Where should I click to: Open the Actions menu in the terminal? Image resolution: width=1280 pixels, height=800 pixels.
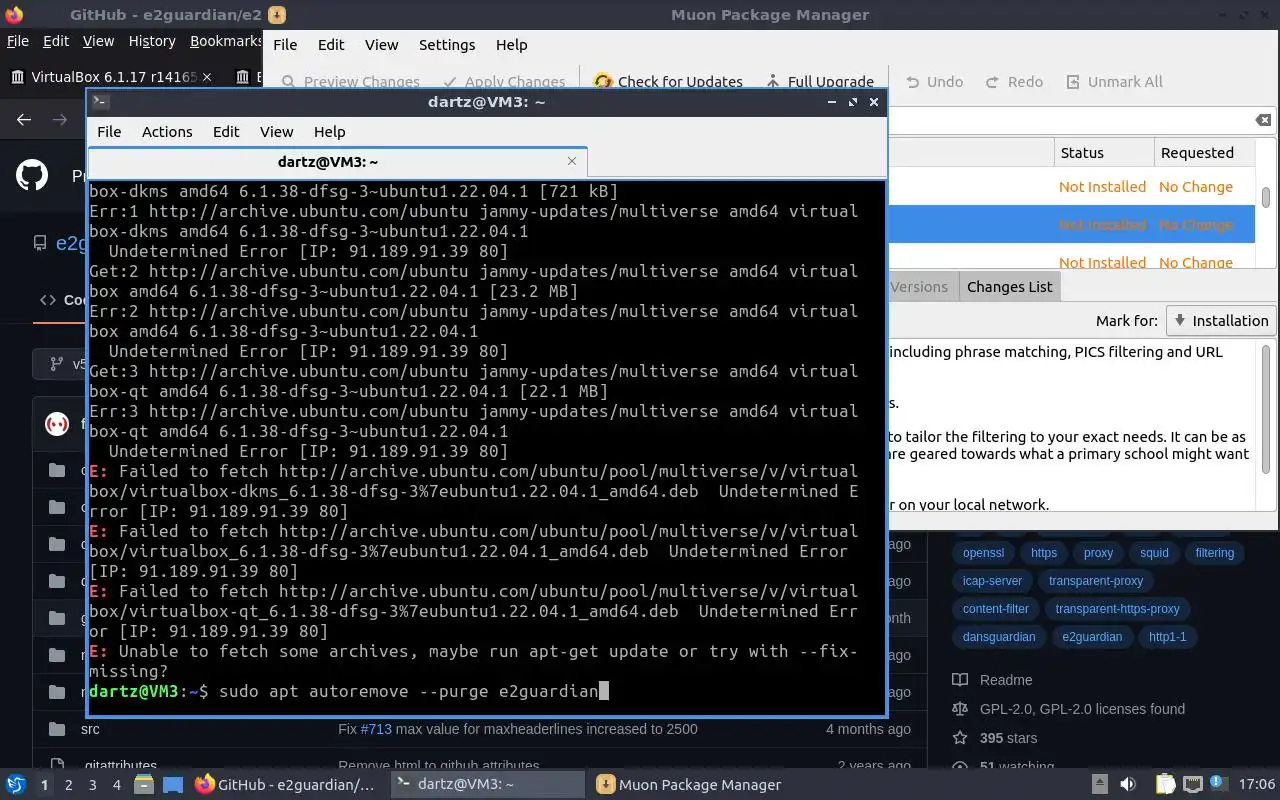pos(167,131)
